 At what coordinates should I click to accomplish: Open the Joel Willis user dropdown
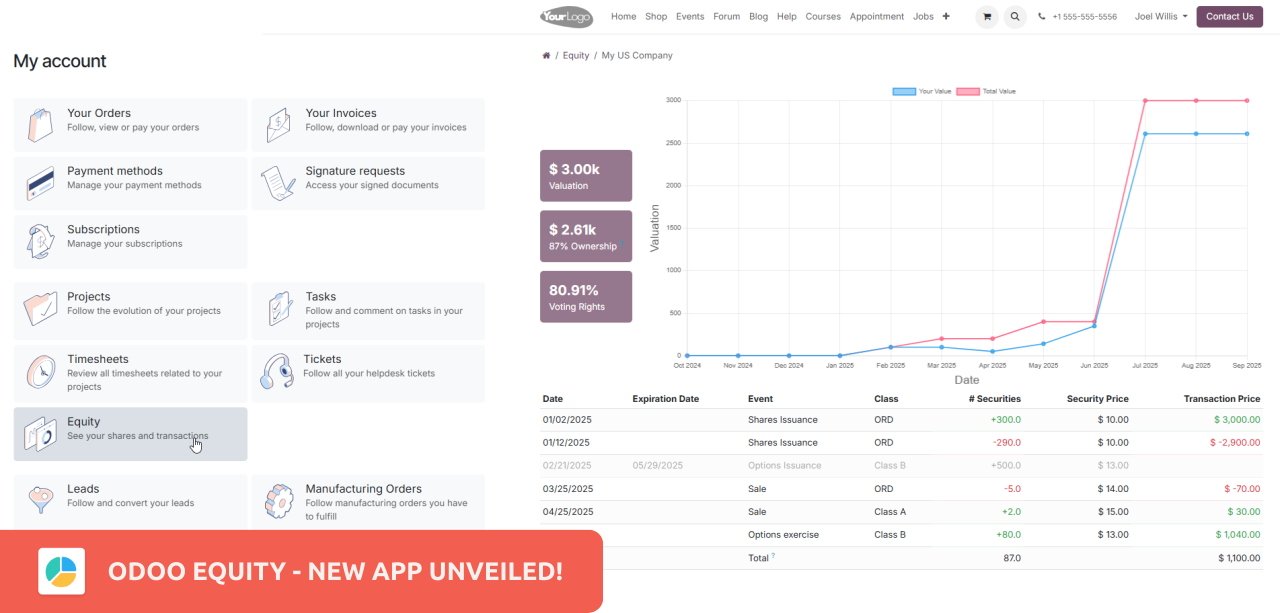click(x=1161, y=17)
